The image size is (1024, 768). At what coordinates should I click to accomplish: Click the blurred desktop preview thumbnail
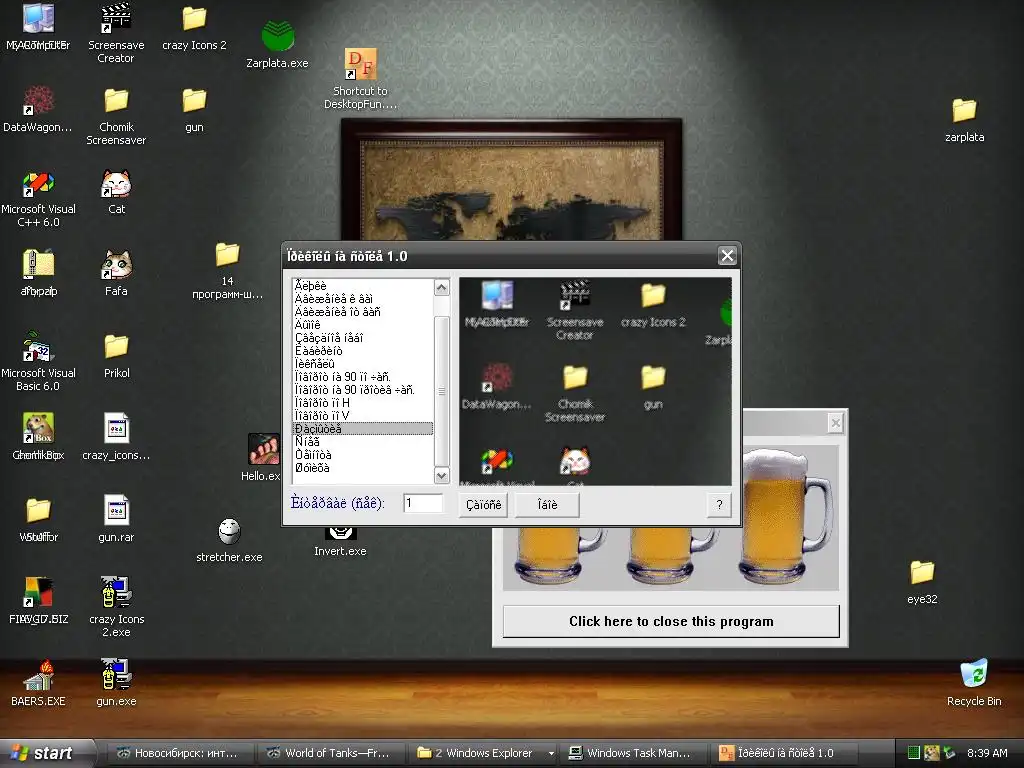point(595,381)
